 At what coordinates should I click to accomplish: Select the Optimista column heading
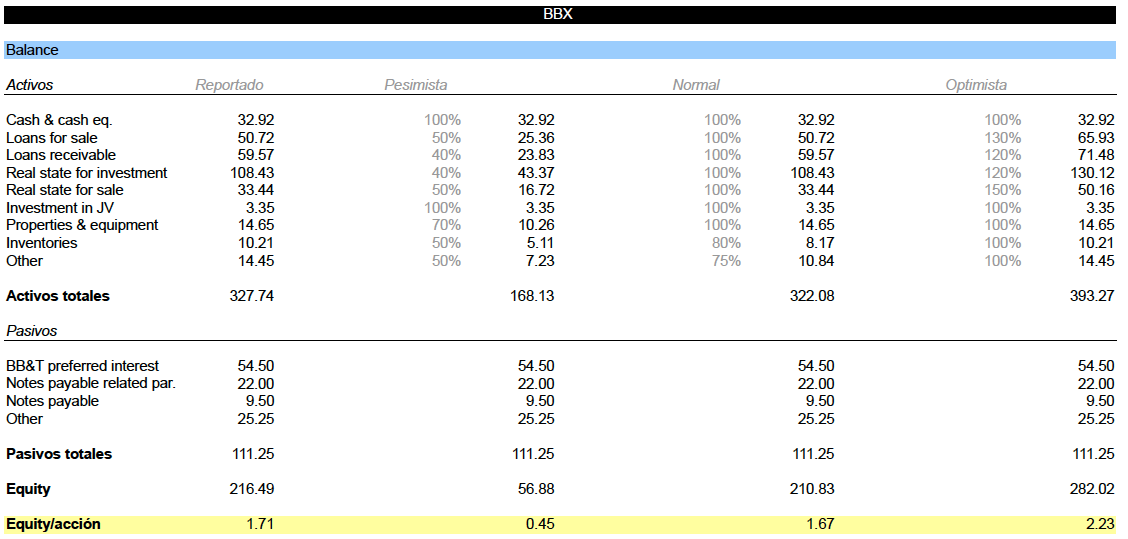(976, 85)
